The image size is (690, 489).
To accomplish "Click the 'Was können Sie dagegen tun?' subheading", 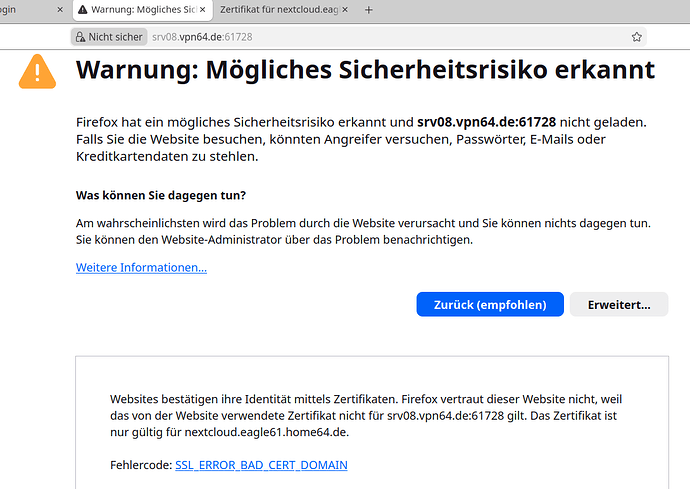I will [160, 195].
